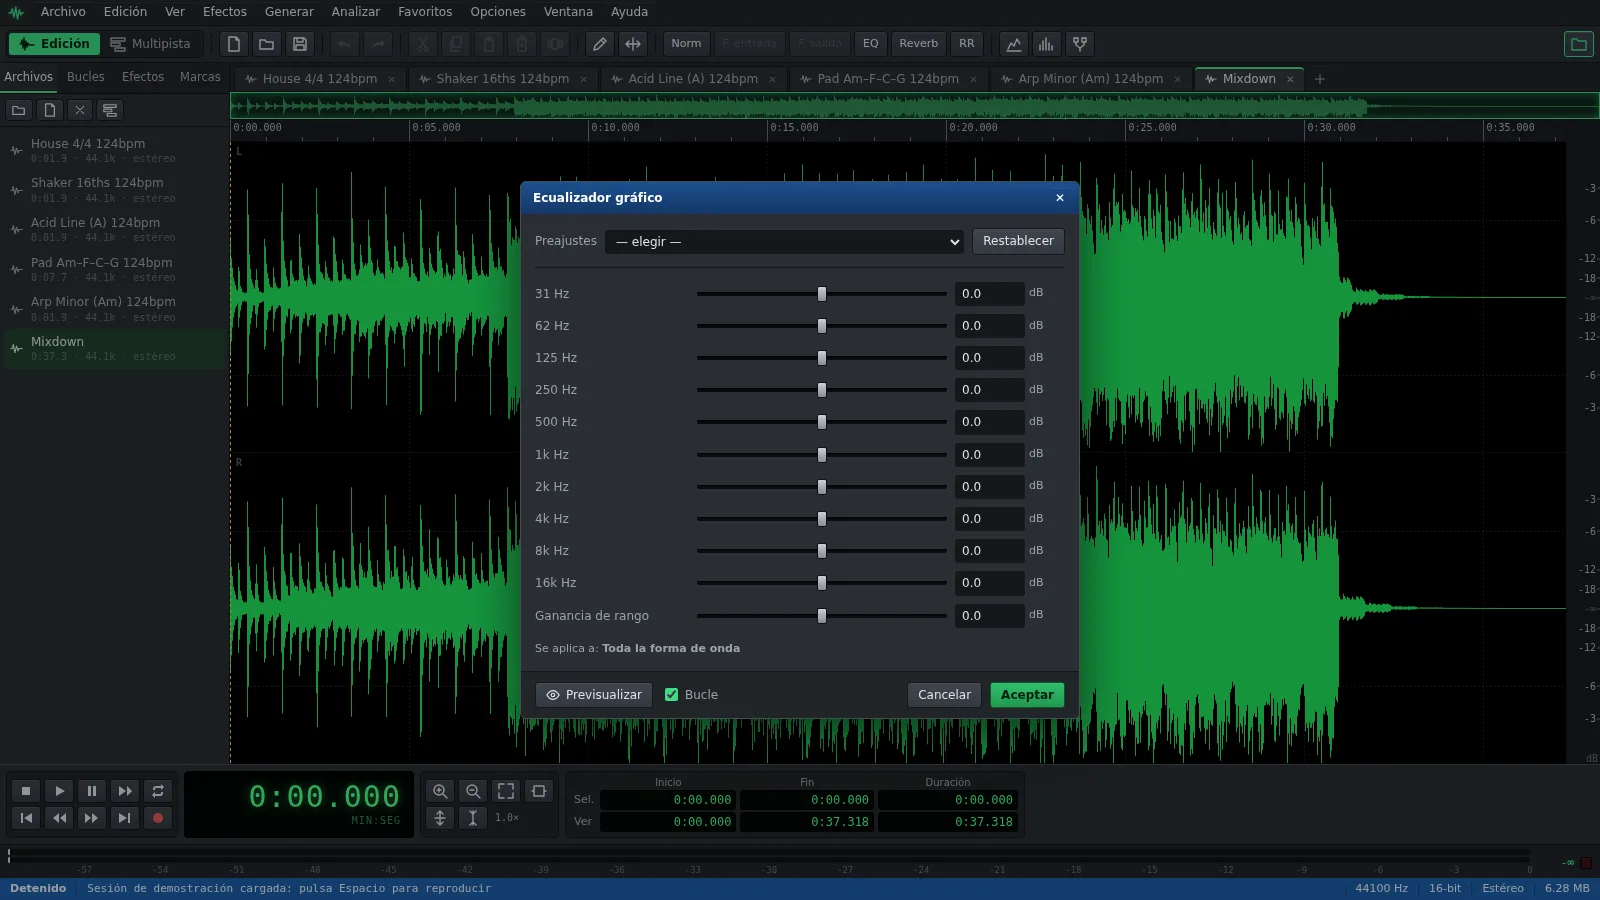Click the Previsualizar button

pos(594,695)
